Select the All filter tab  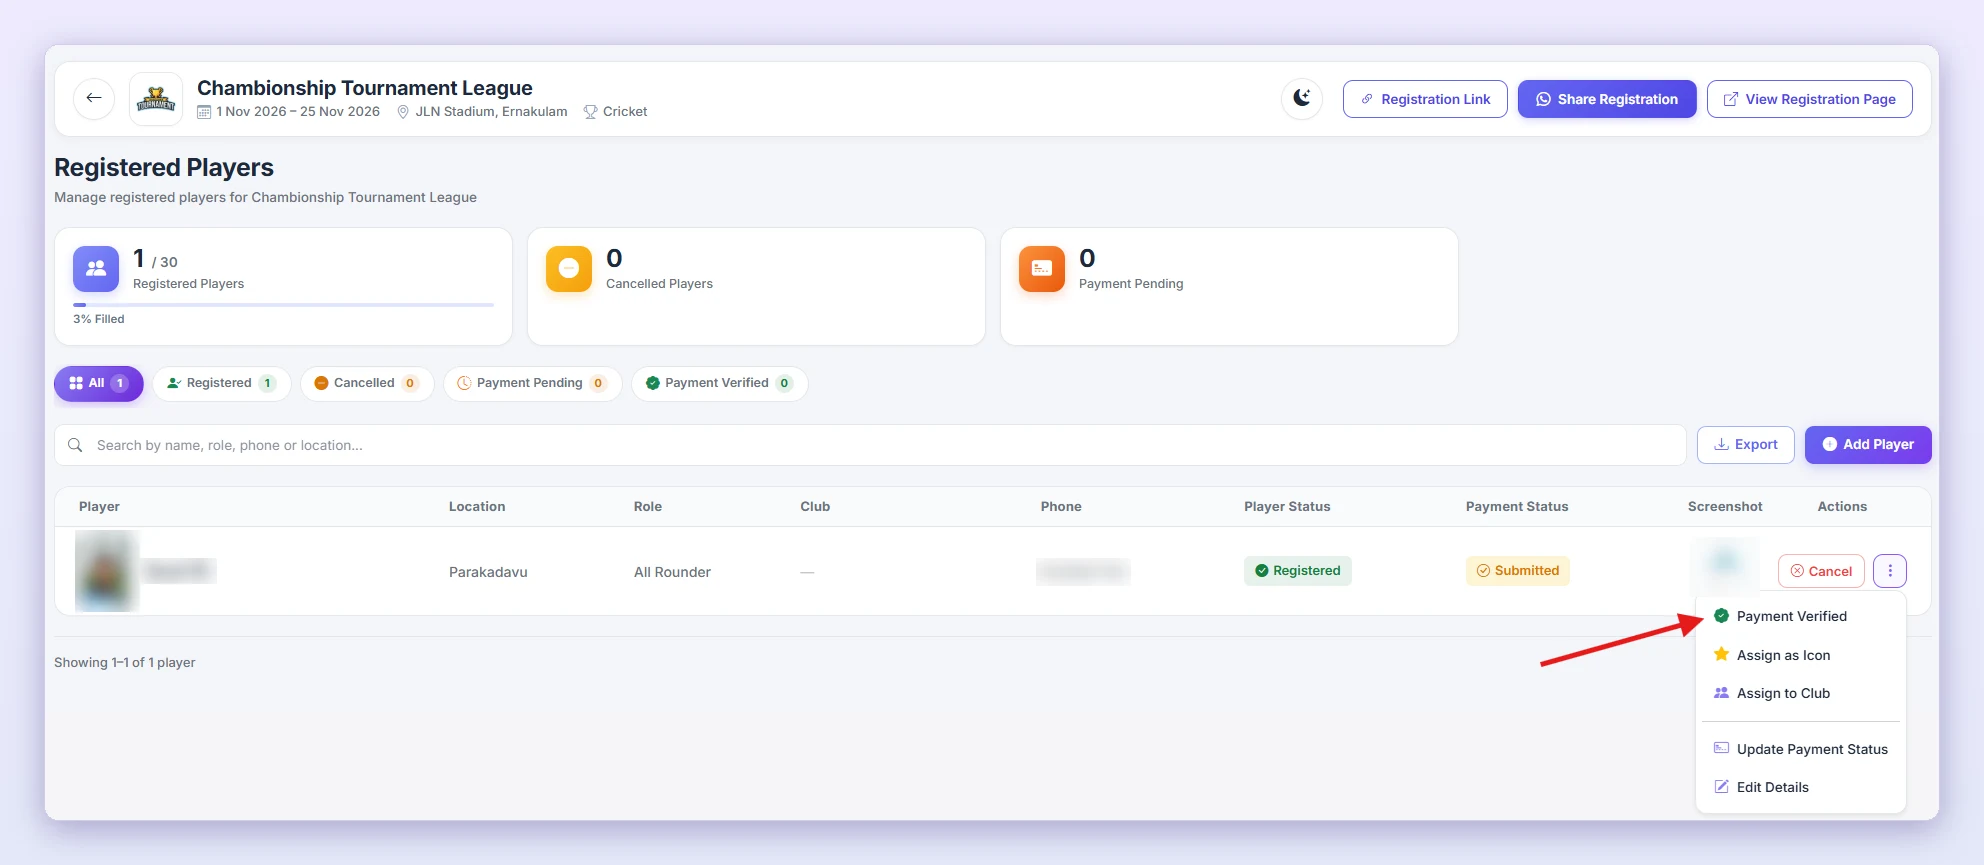click(x=98, y=383)
